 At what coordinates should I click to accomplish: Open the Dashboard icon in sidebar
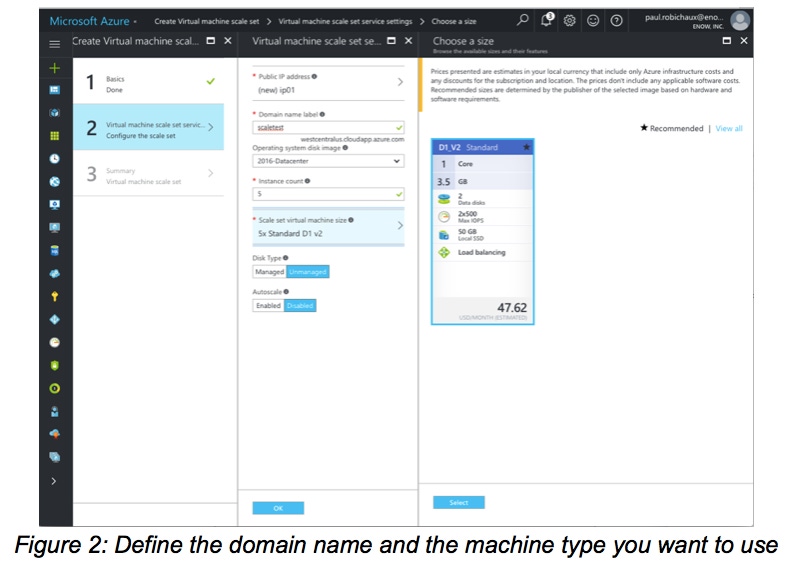54,90
